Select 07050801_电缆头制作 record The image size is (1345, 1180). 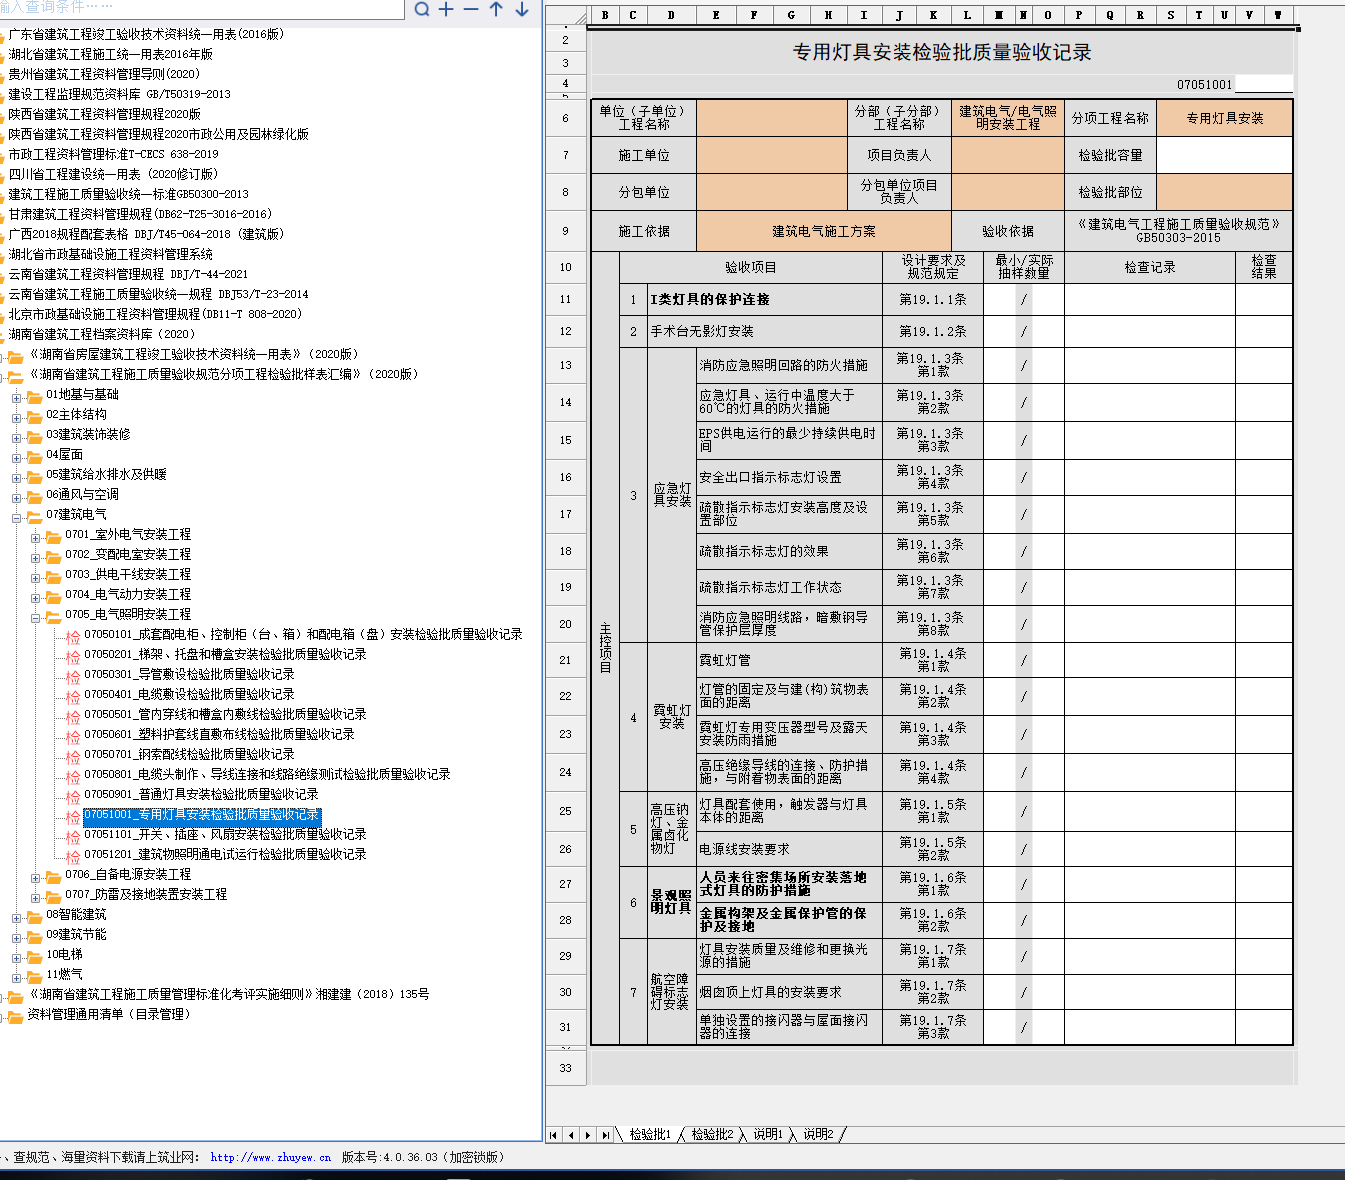pos(267,774)
